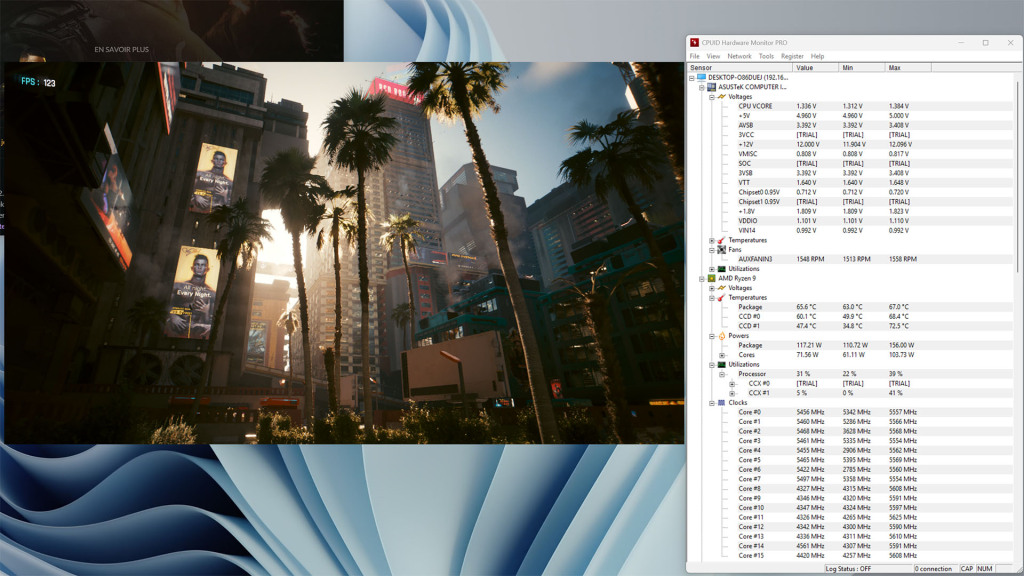This screenshot has width=1024, height=576.
Task: Open the Register menu
Action: click(x=792, y=56)
